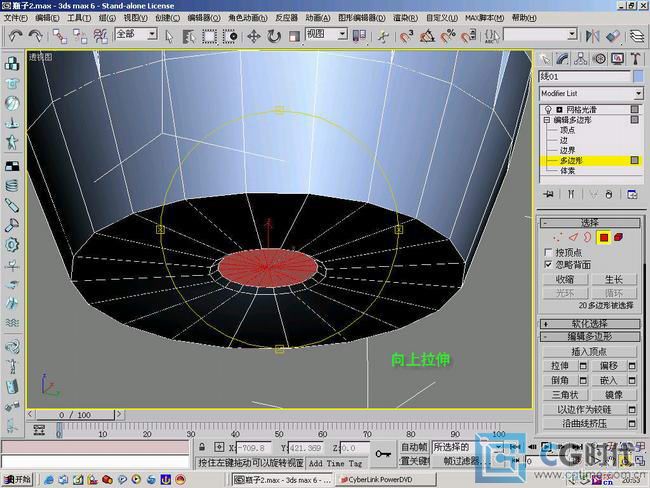The width and height of the screenshot is (650, 488).
Task: Toggle Show End Result below modifier stack
Action: (571, 194)
